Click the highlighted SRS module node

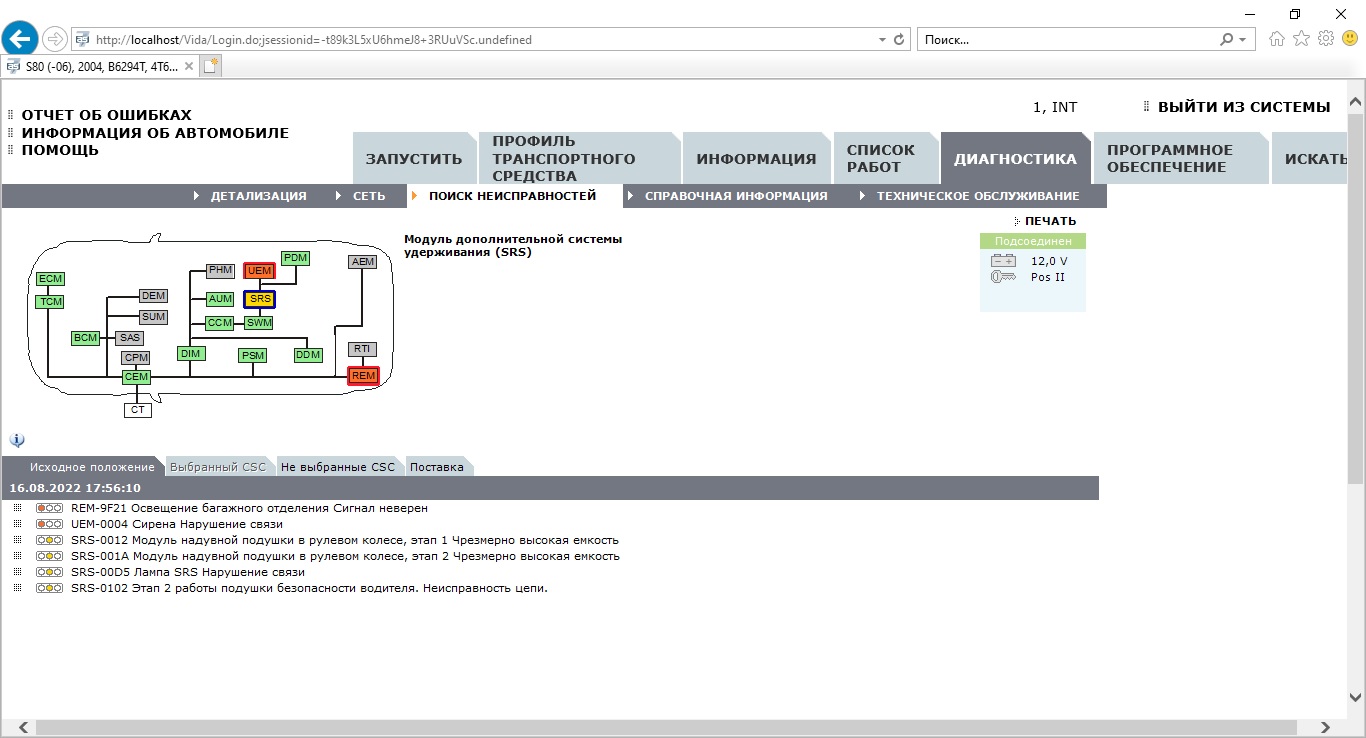click(x=259, y=299)
